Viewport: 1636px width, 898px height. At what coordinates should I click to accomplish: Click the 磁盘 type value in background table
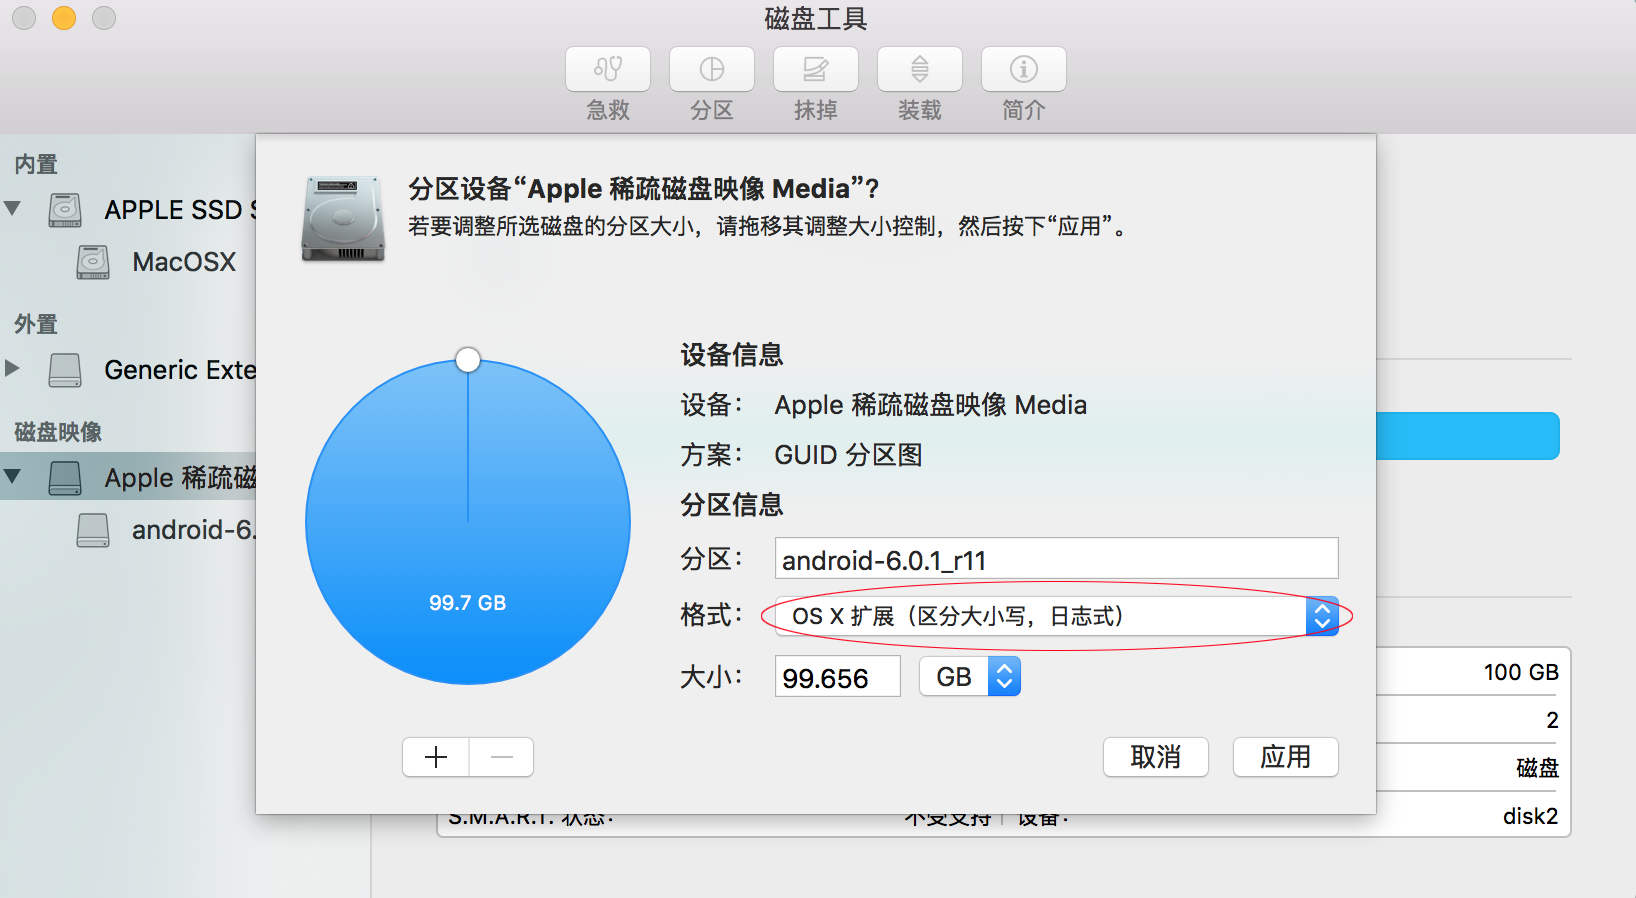coord(1538,768)
